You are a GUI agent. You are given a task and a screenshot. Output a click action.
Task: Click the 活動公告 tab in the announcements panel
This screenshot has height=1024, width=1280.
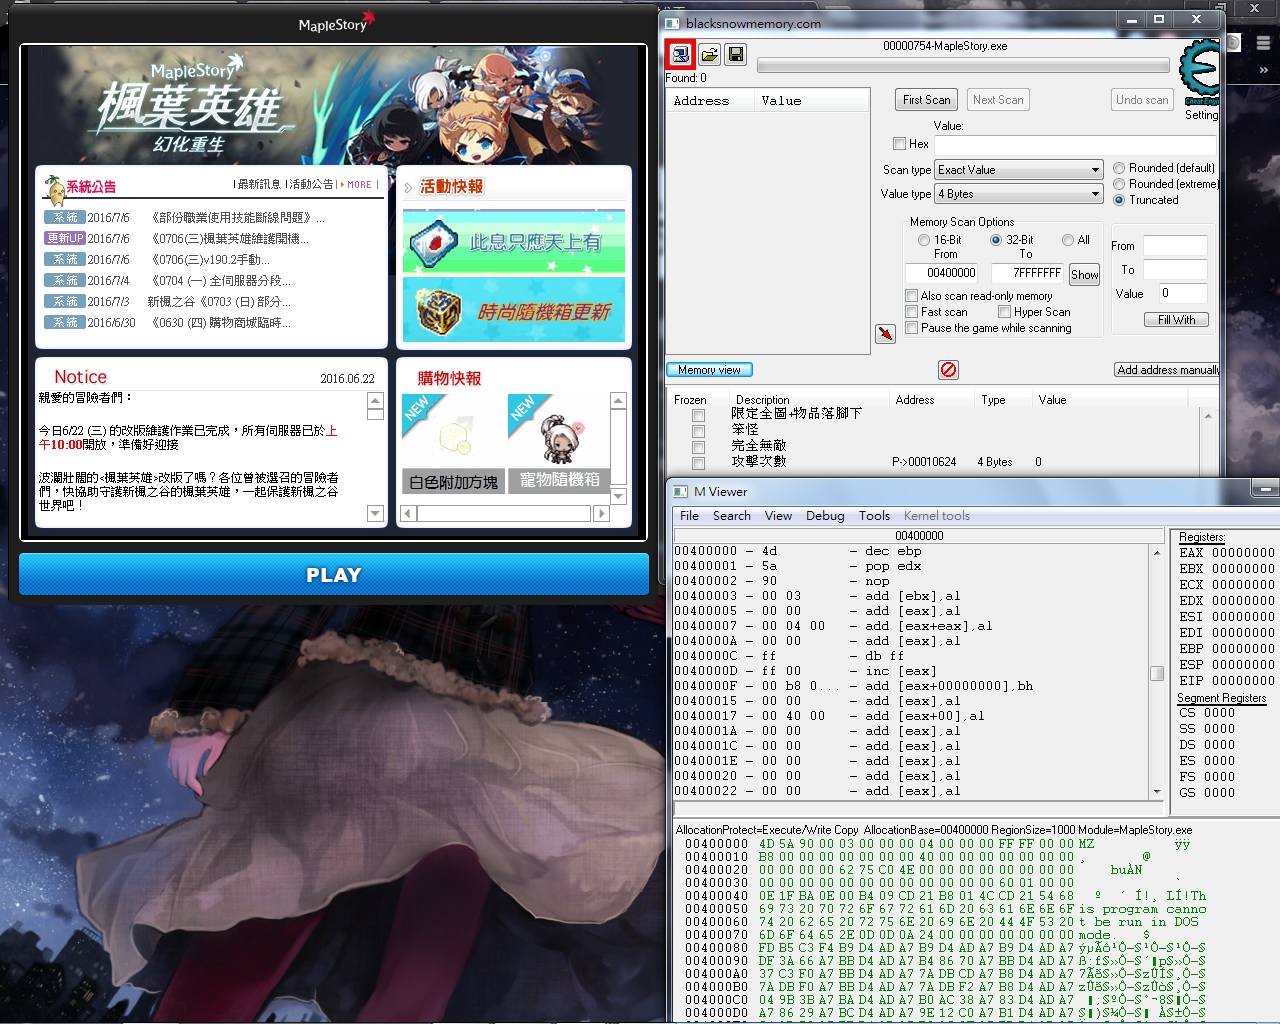(x=310, y=184)
